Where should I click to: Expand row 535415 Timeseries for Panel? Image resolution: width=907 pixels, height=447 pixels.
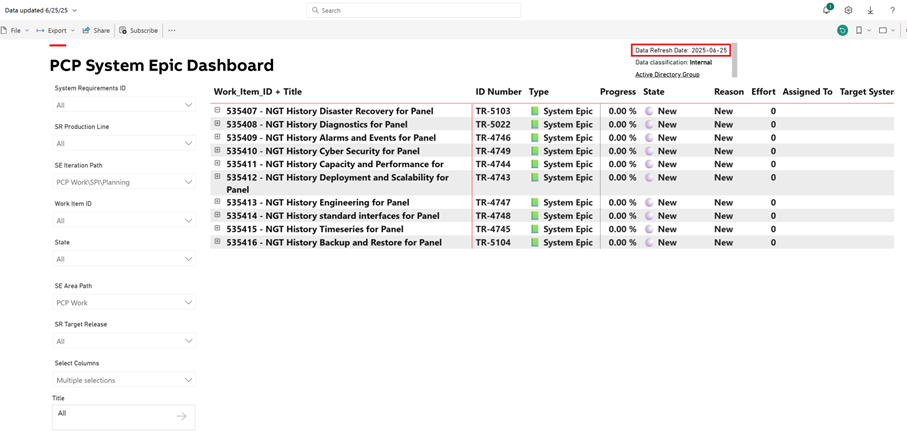pyautogui.click(x=217, y=228)
